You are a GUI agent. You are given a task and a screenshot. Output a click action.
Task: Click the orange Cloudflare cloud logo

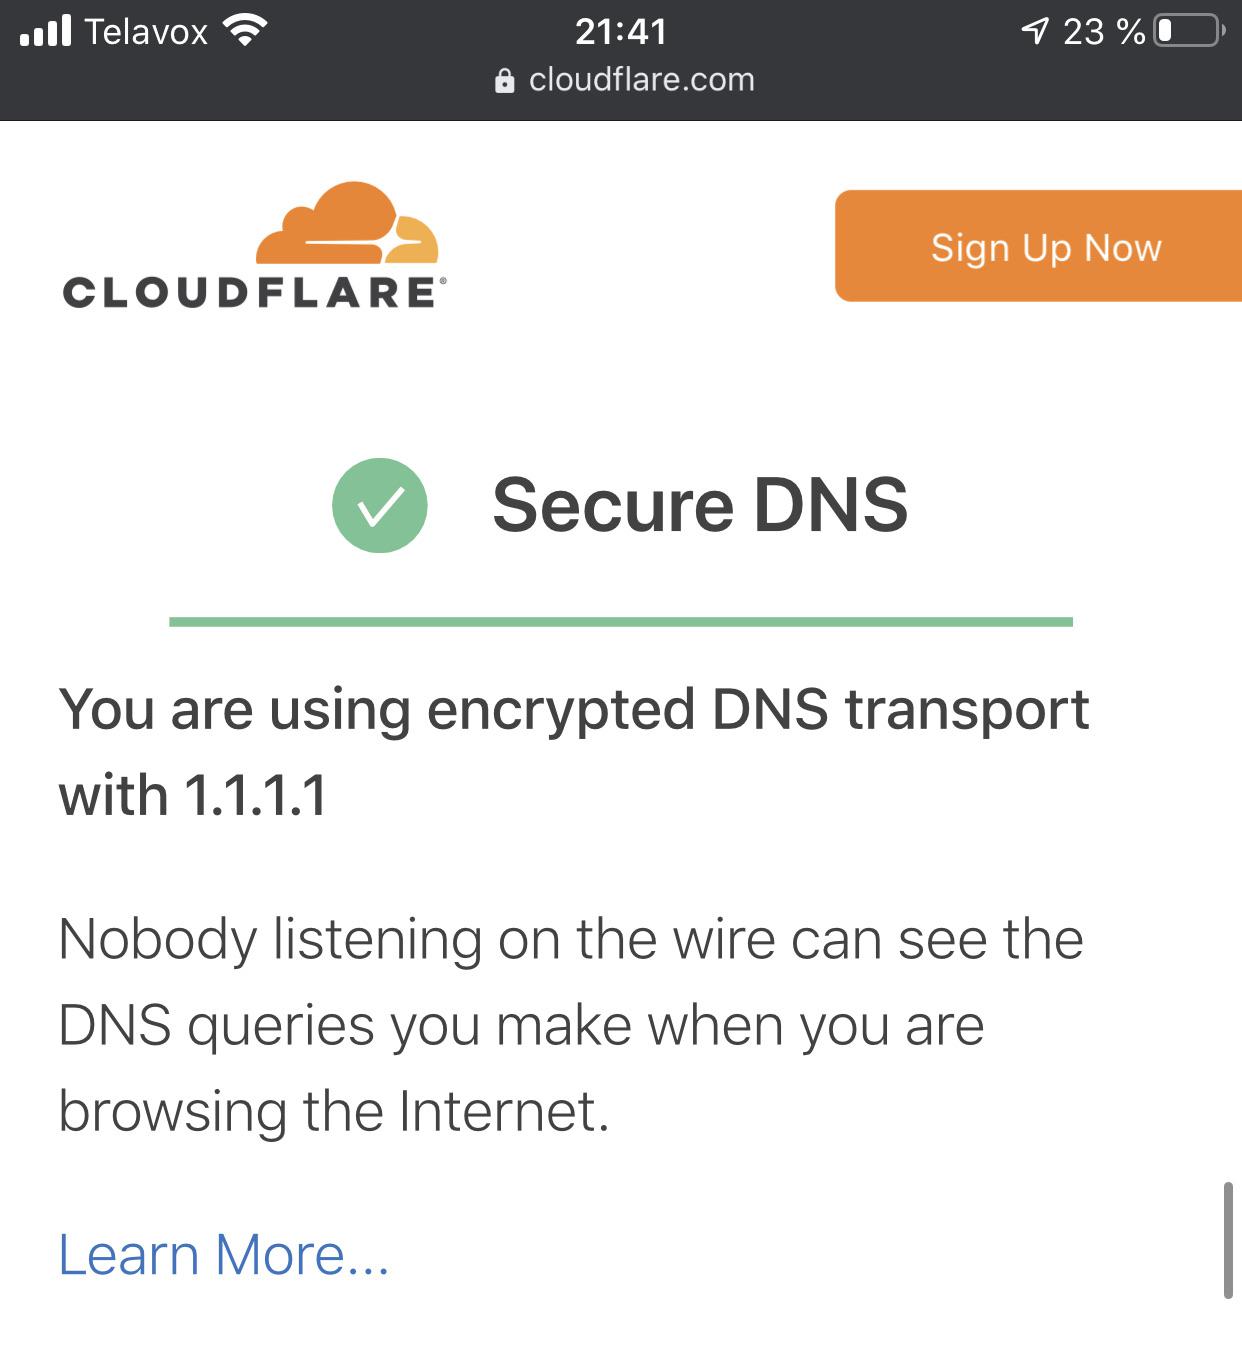coord(348,223)
